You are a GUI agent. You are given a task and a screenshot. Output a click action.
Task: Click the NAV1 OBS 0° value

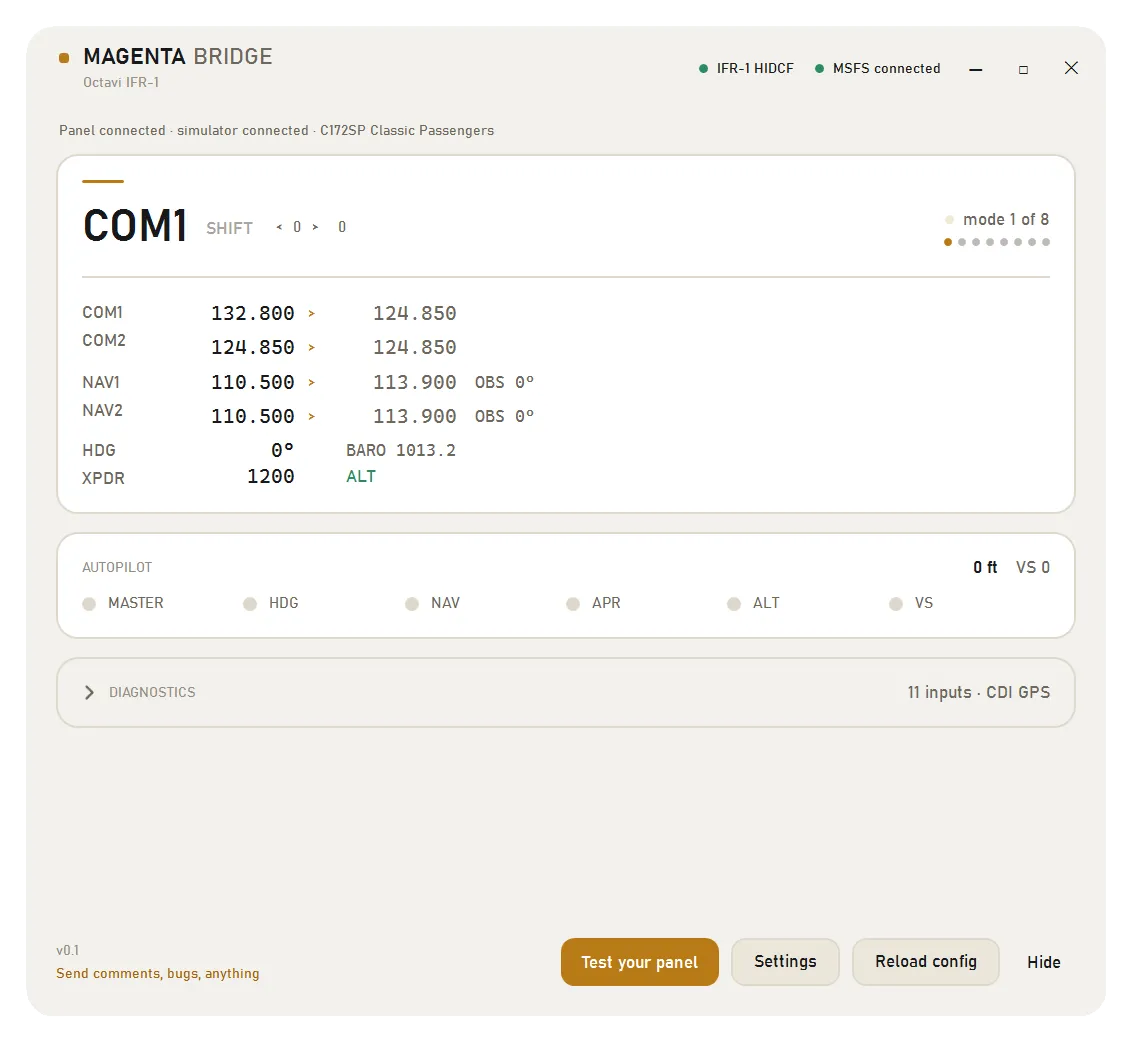click(x=505, y=382)
